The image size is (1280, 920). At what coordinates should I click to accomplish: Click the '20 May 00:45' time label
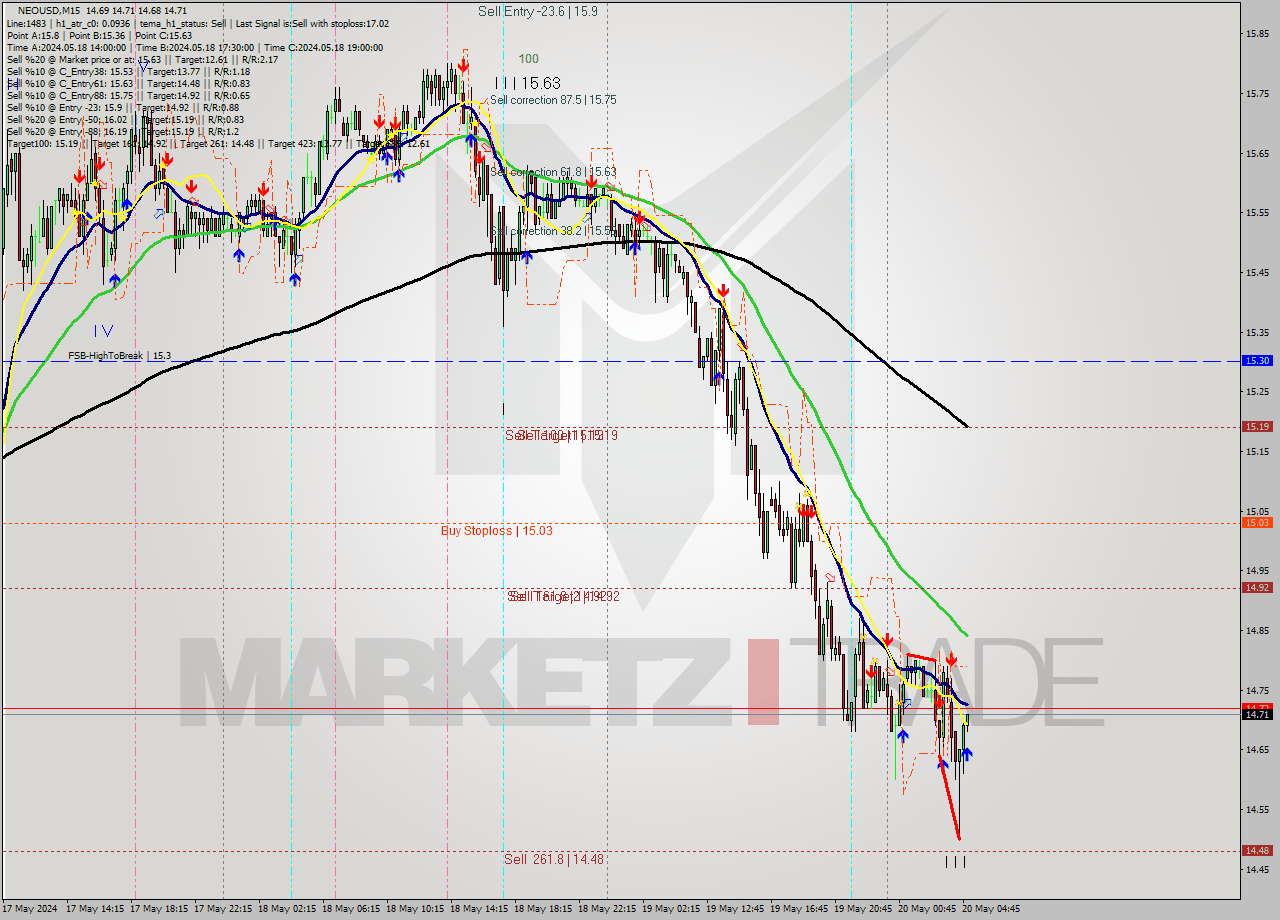928,909
